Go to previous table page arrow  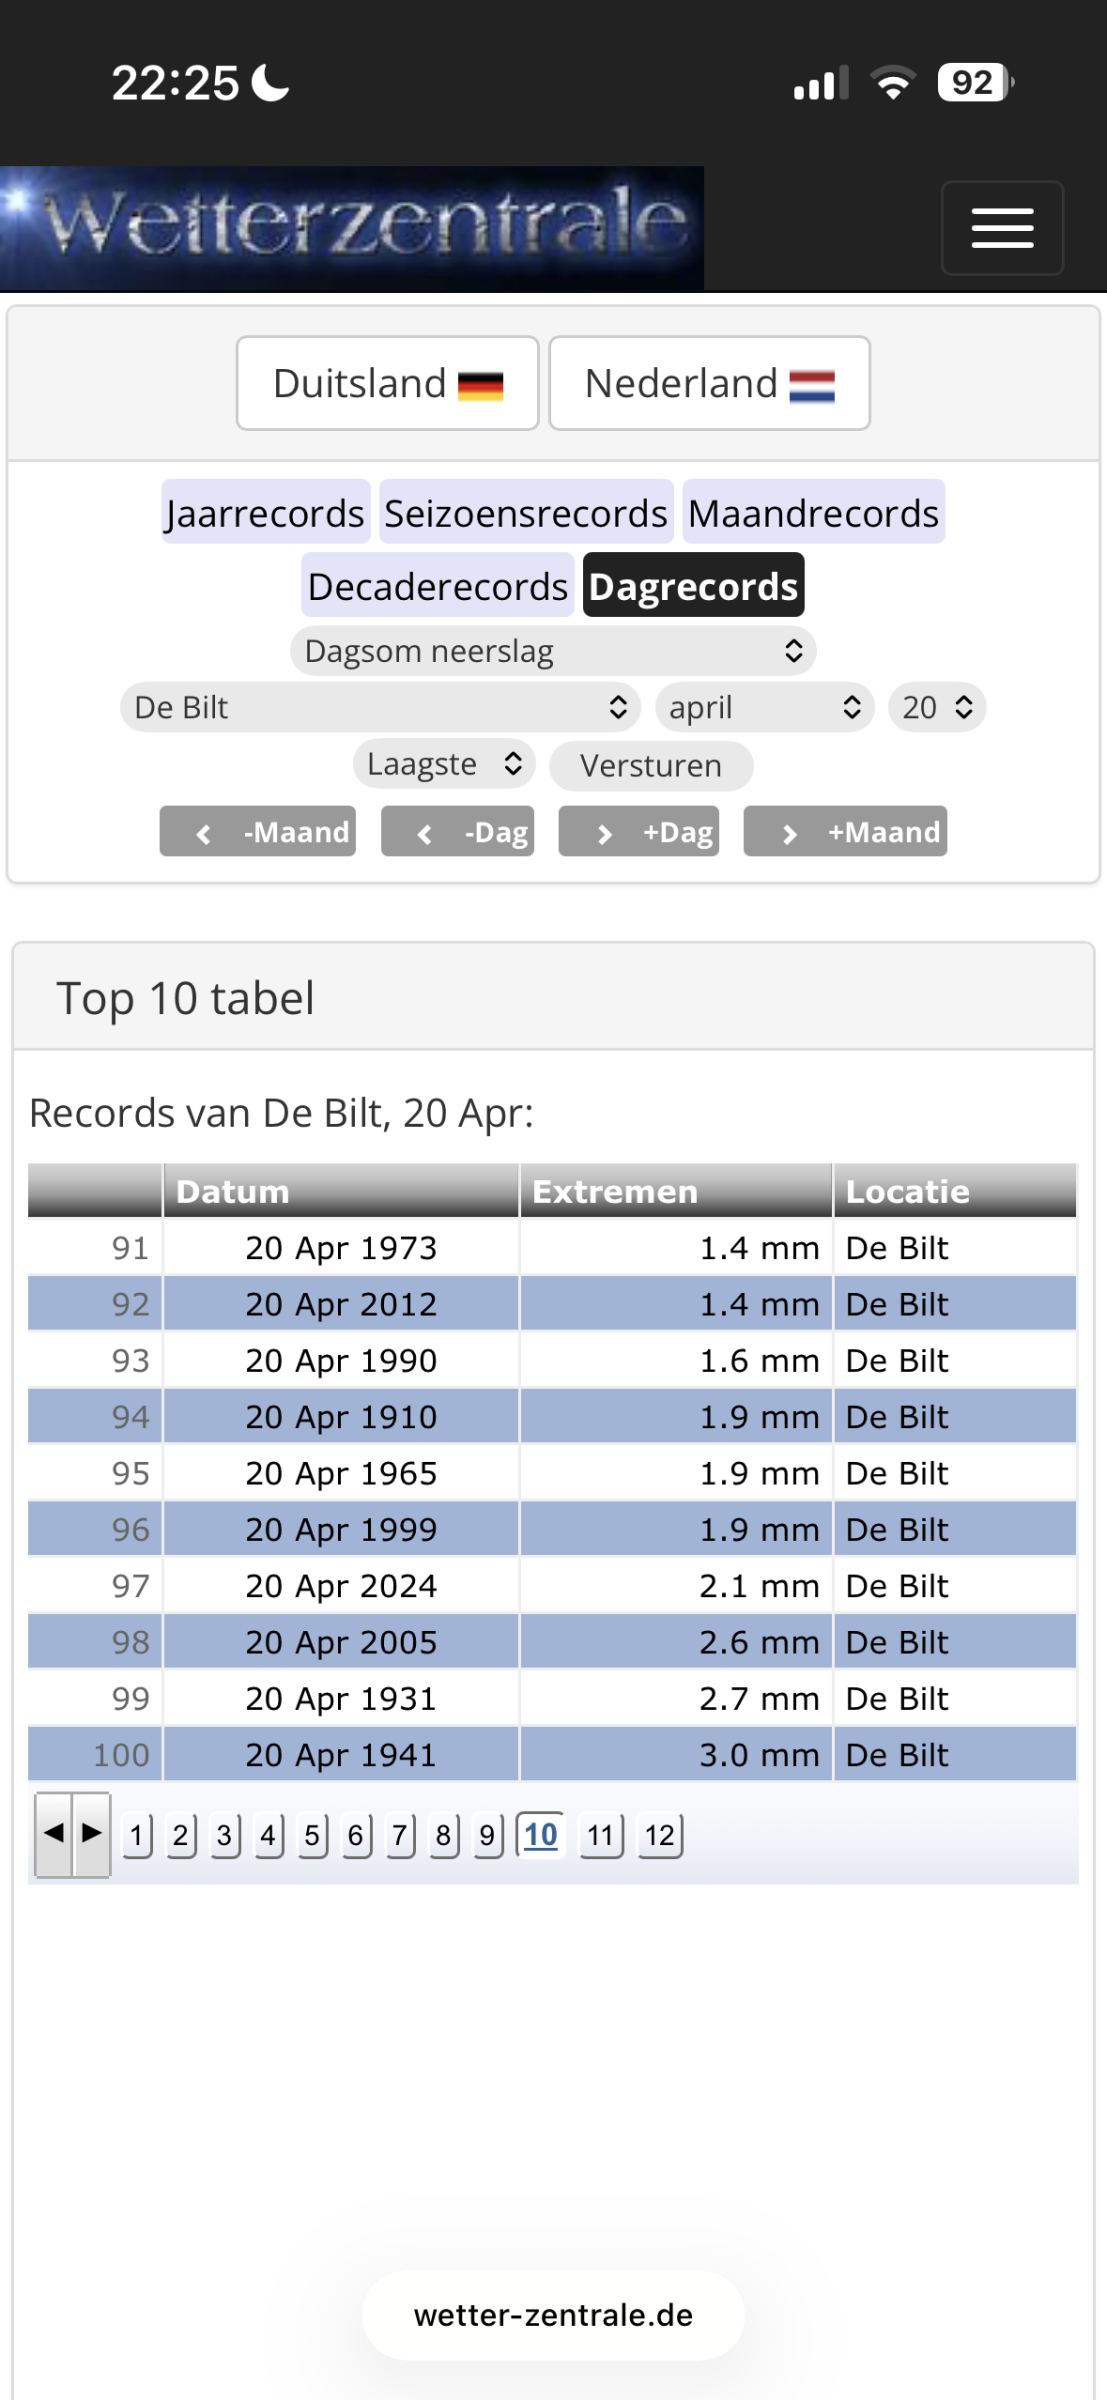[54, 1834]
